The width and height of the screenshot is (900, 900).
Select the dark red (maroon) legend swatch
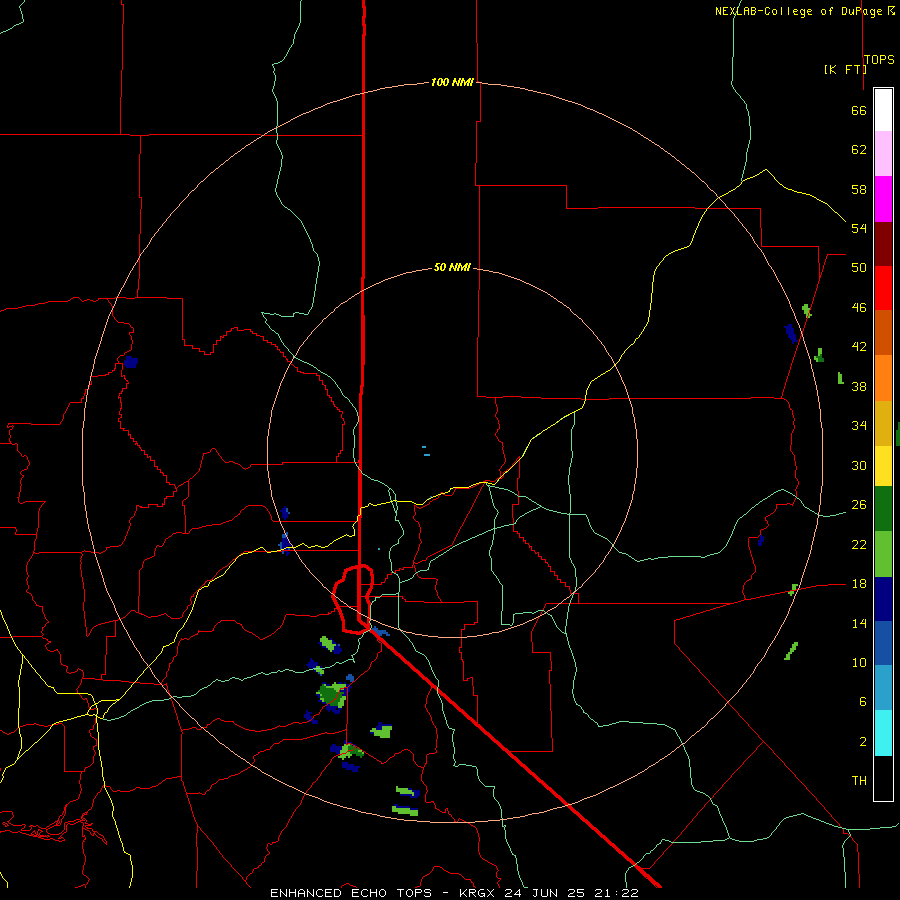[883, 243]
